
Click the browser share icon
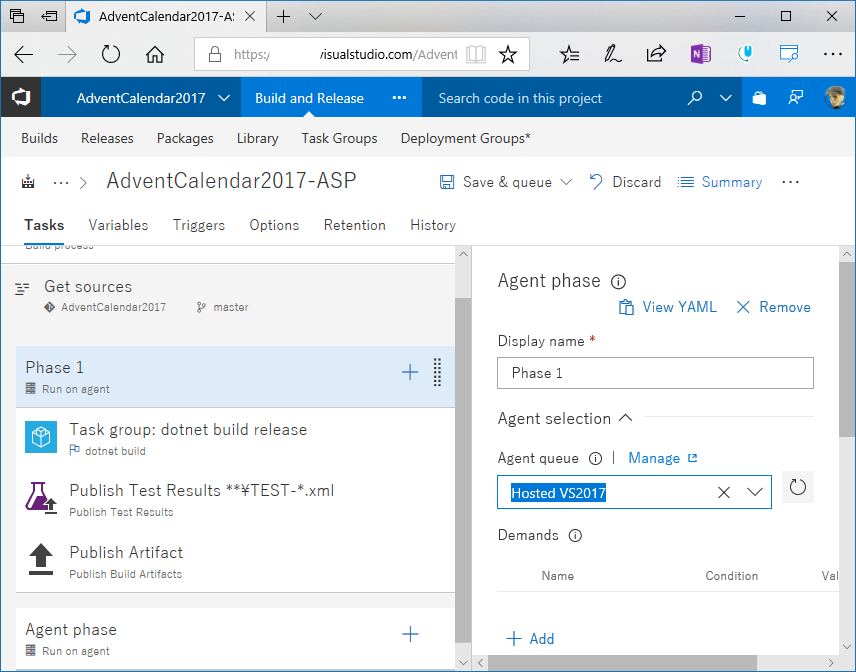coord(656,53)
